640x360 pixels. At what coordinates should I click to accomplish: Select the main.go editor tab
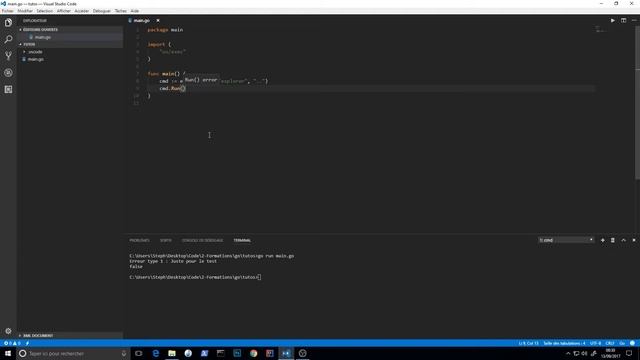(x=141, y=20)
